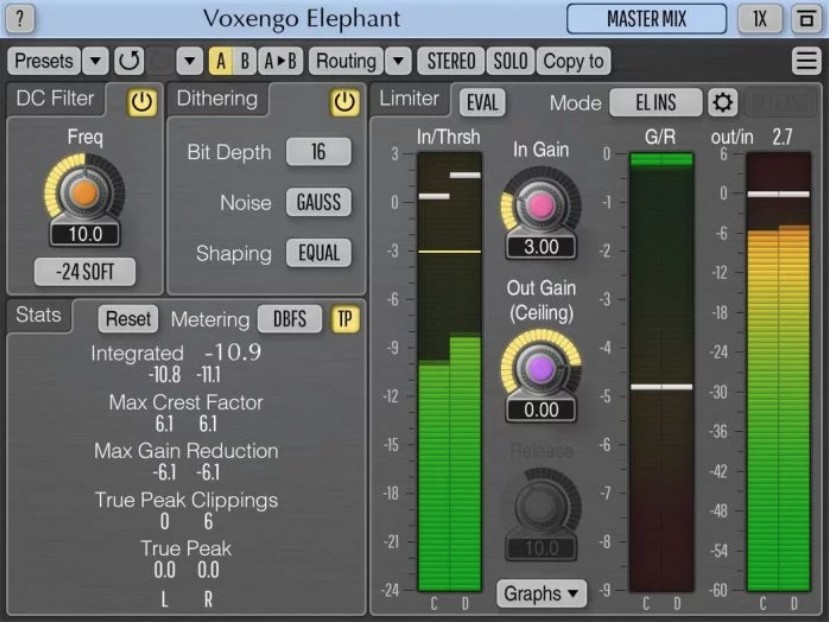Click the question mark help icon

[x=22, y=18]
